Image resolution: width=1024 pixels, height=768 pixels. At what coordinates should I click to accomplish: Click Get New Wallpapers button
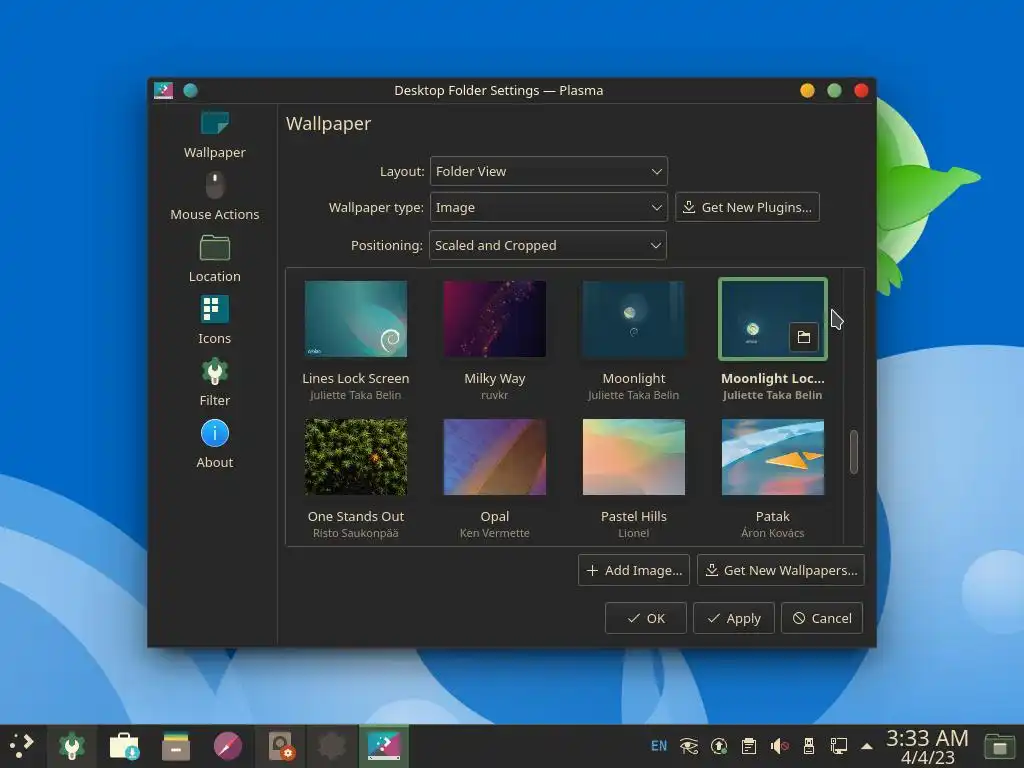pyautogui.click(x=781, y=570)
